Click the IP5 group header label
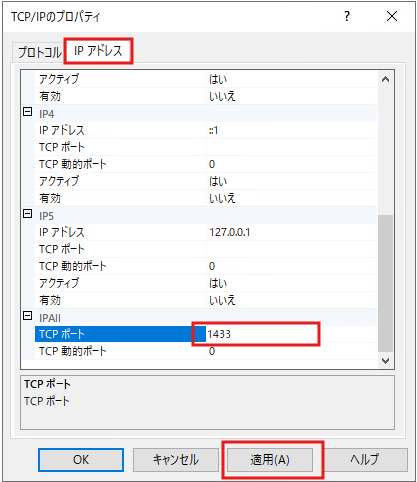The image size is (417, 482). (47, 216)
